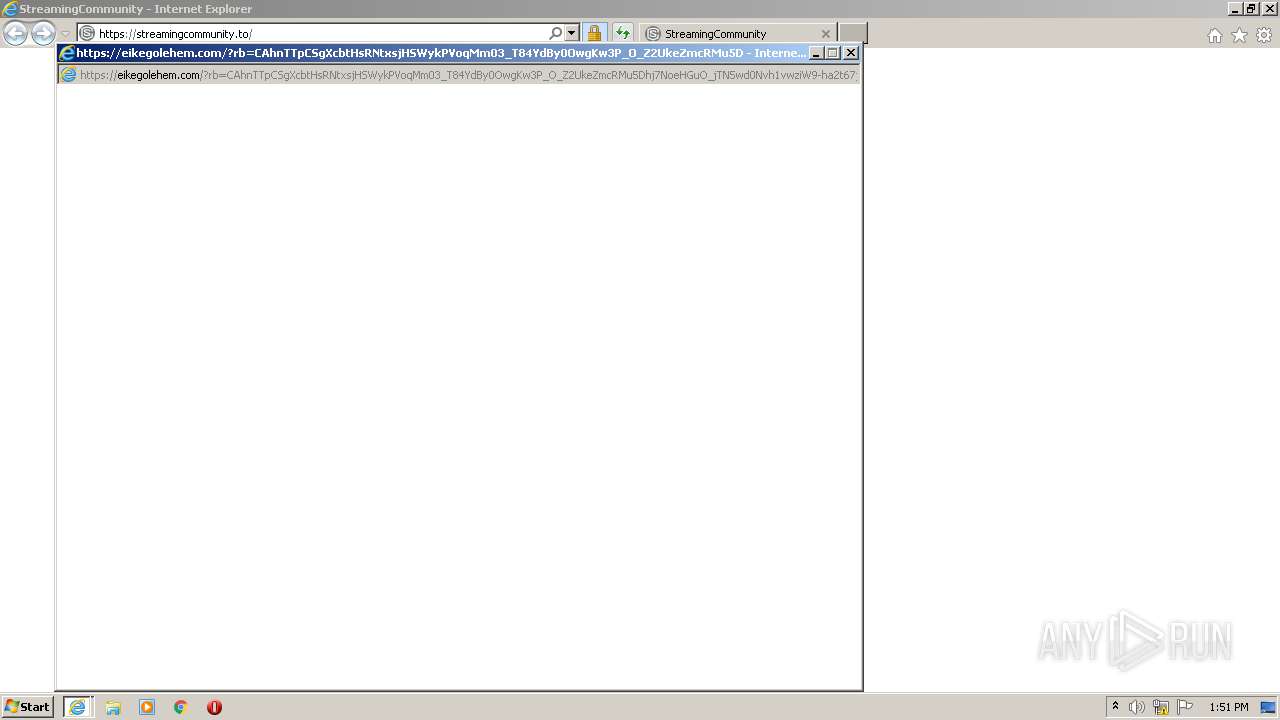This screenshot has height=720, width=1280.
Task: Launch Google Chrome from taskbar
Action: tap(181, 707)
